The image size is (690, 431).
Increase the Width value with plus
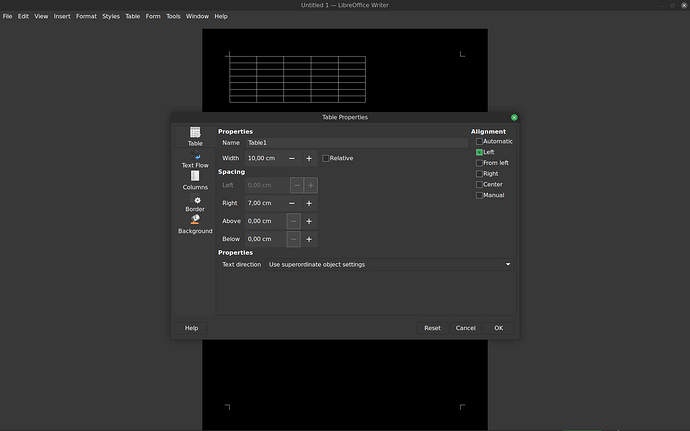click(x=309, y=158)
